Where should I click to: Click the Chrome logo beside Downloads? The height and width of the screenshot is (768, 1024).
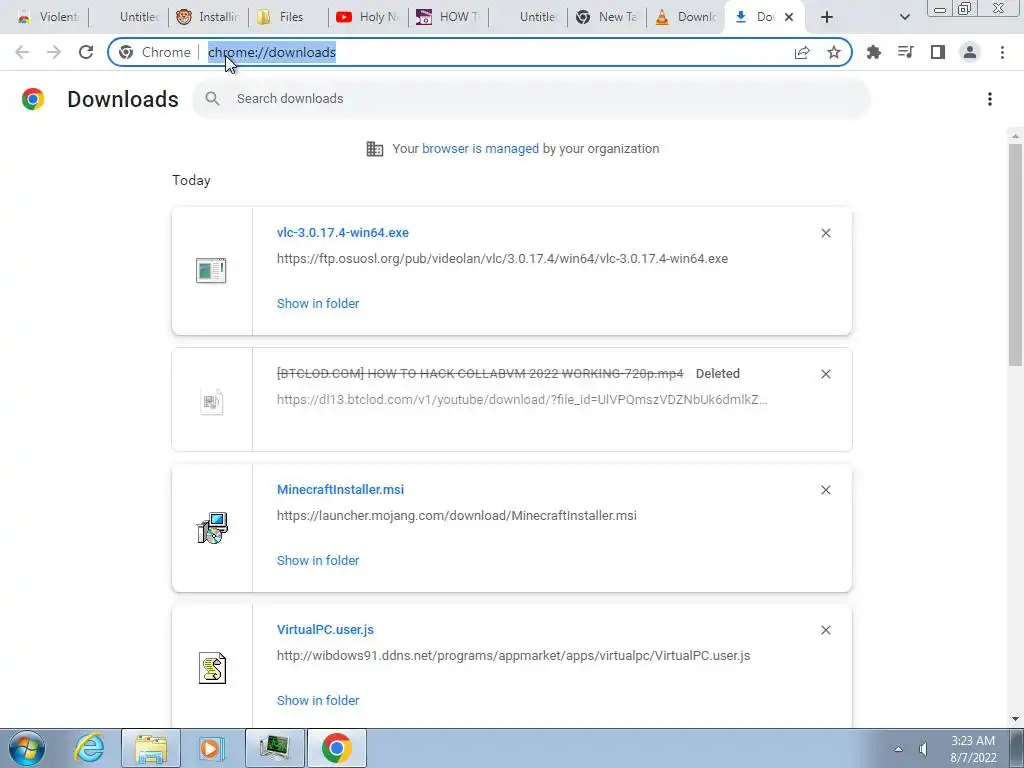33,99
